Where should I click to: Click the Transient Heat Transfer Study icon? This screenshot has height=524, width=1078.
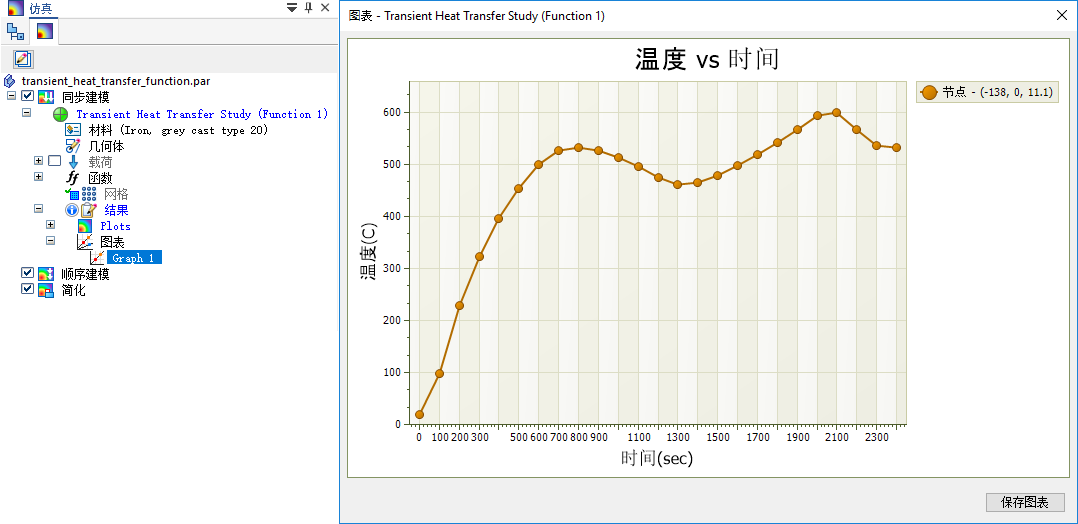(x=61, y=114)
